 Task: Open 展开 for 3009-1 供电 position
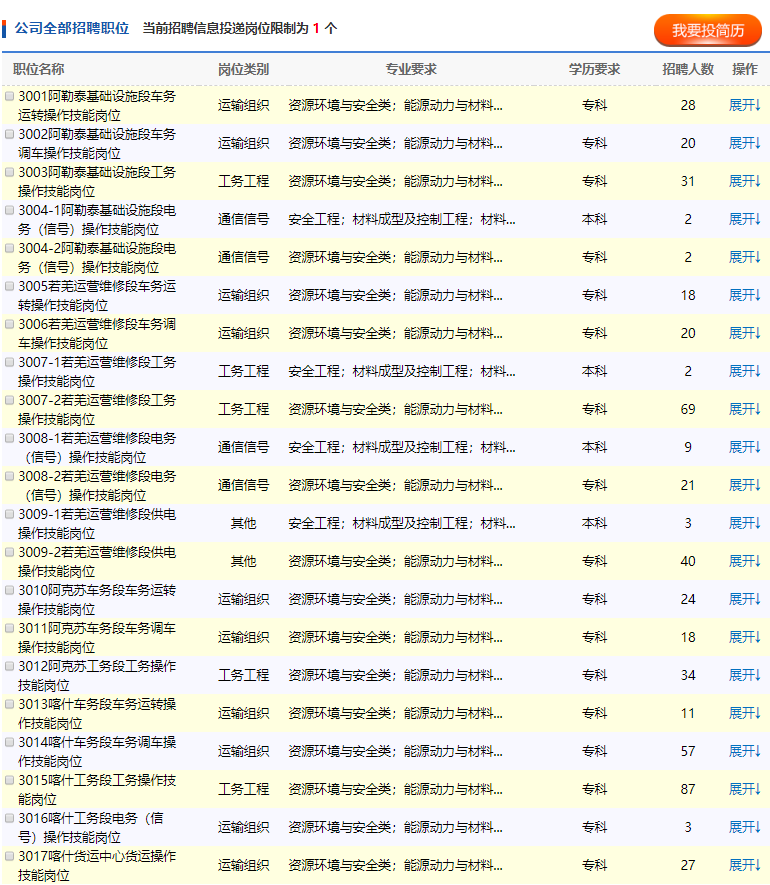pos(744,524)
